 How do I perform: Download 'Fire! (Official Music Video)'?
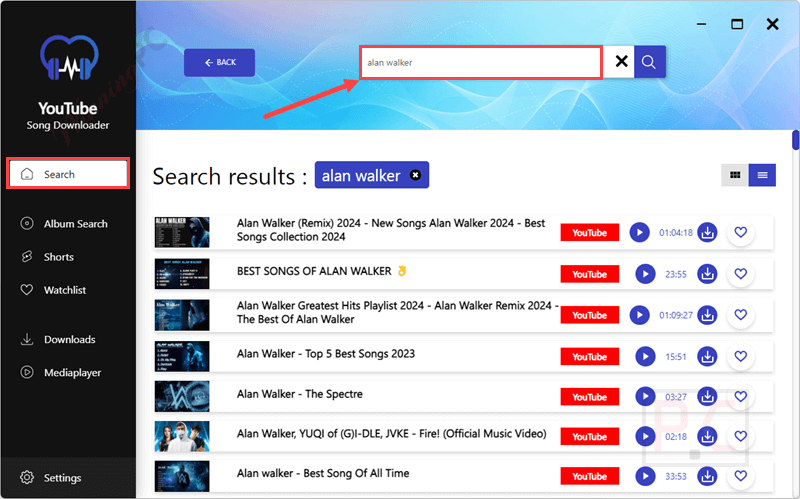[x=707, y=437]
